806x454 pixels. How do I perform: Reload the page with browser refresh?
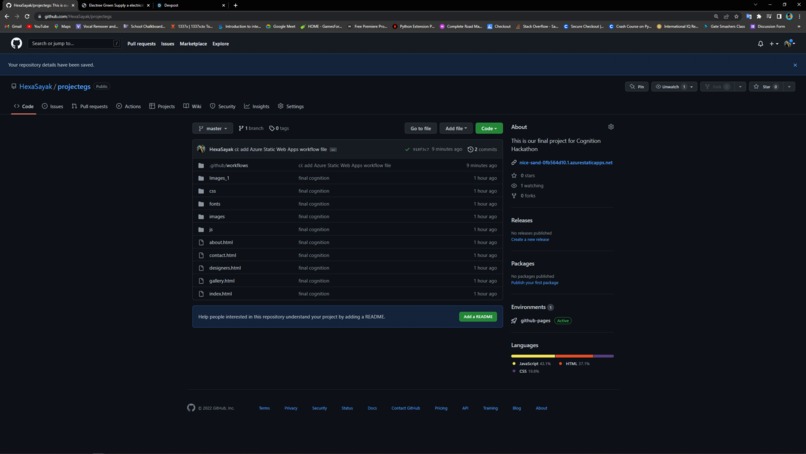tap(27, 16)
